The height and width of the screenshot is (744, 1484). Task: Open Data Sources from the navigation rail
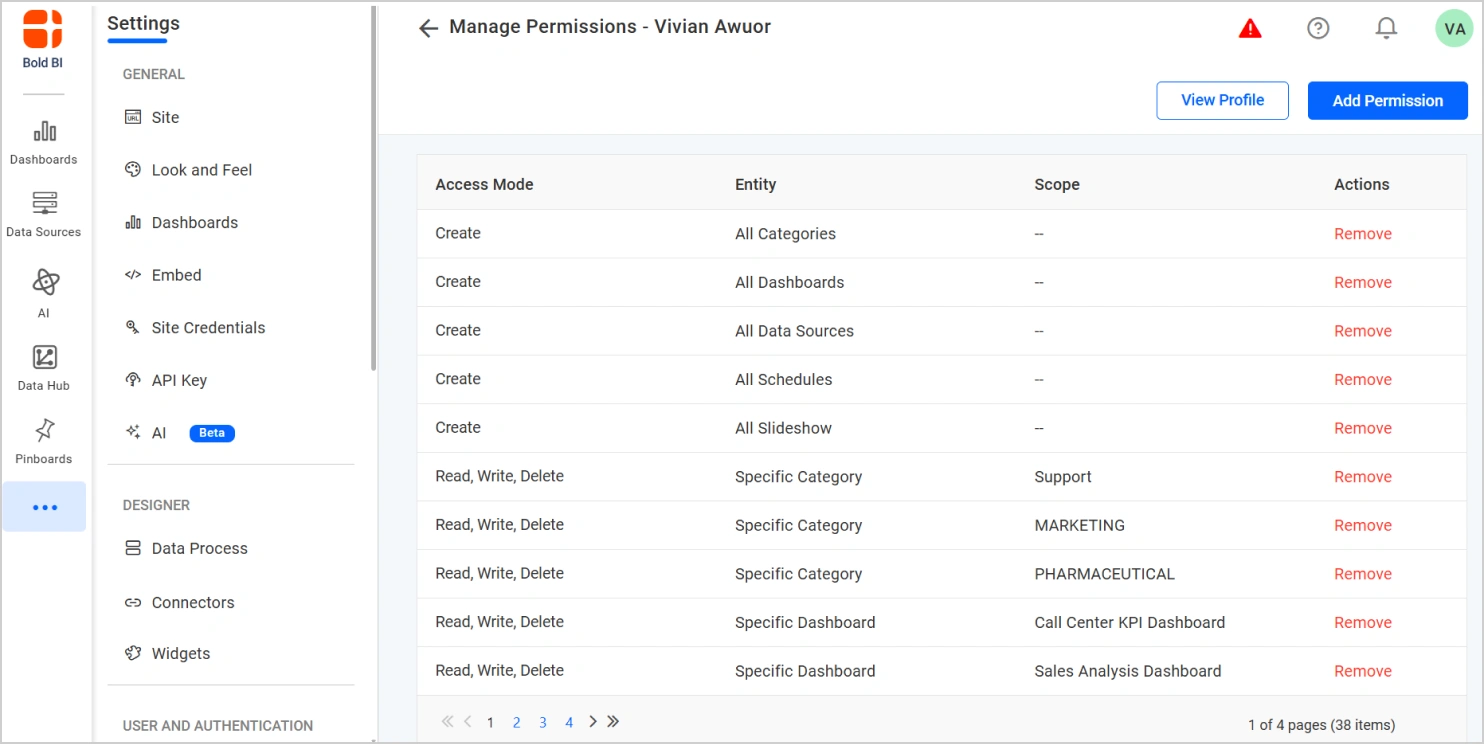tap(44, 215)
